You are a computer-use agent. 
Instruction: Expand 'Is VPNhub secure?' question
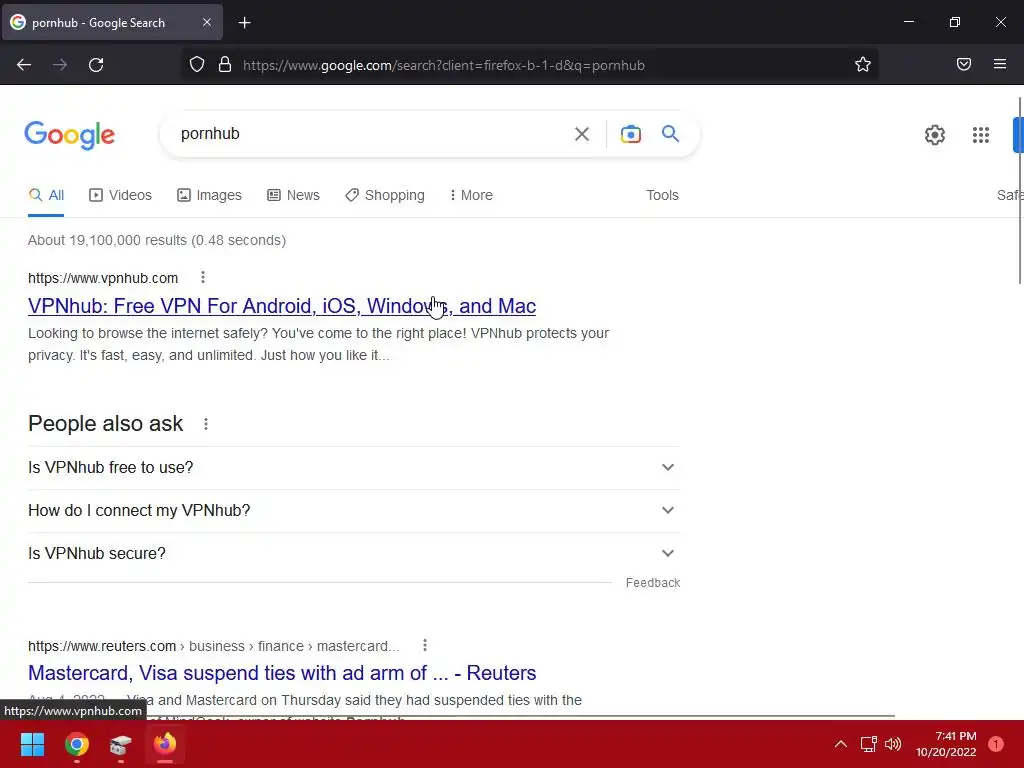[x=353, y=554]
